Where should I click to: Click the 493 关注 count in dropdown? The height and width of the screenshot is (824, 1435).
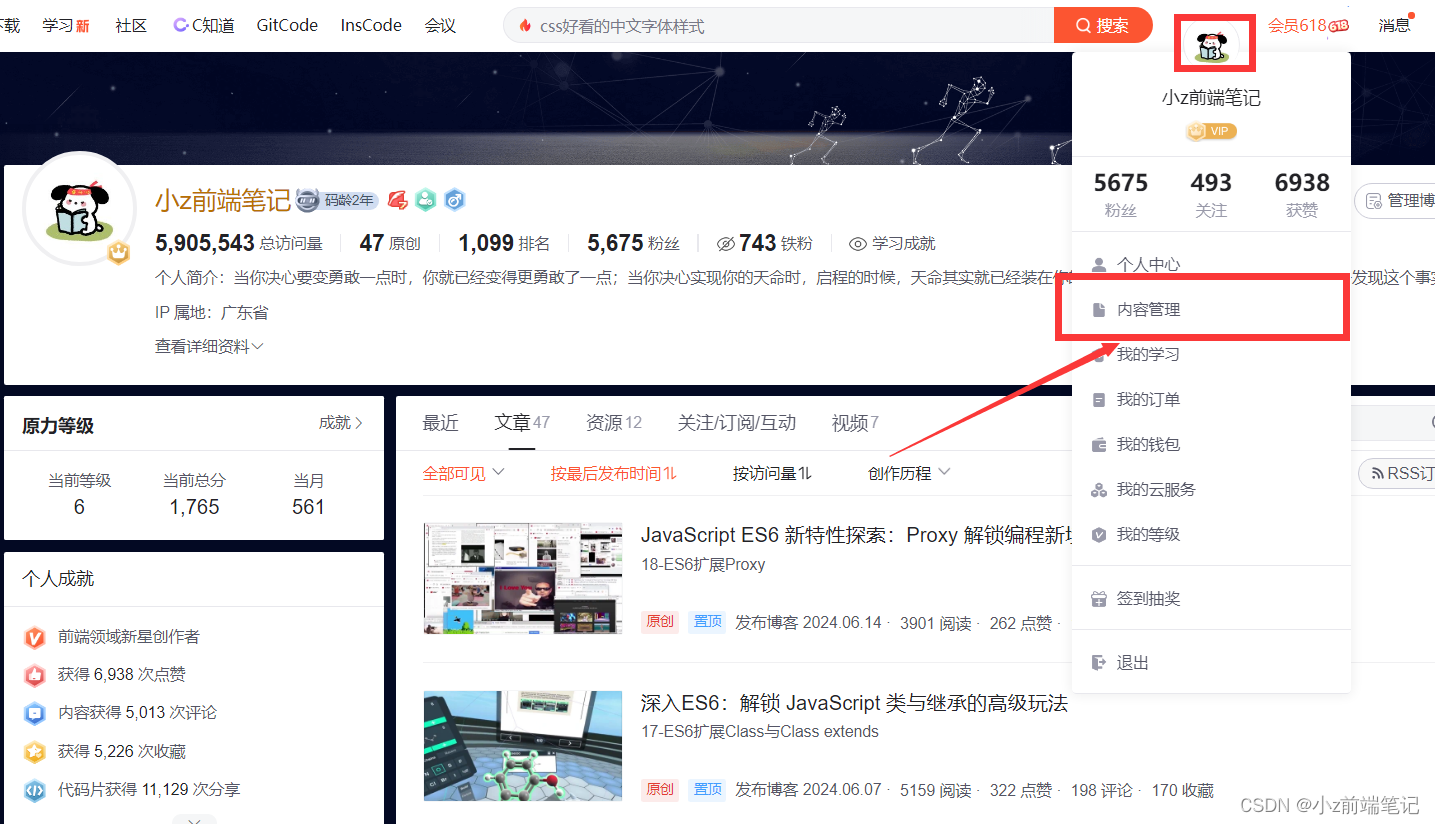point(1211,195)
